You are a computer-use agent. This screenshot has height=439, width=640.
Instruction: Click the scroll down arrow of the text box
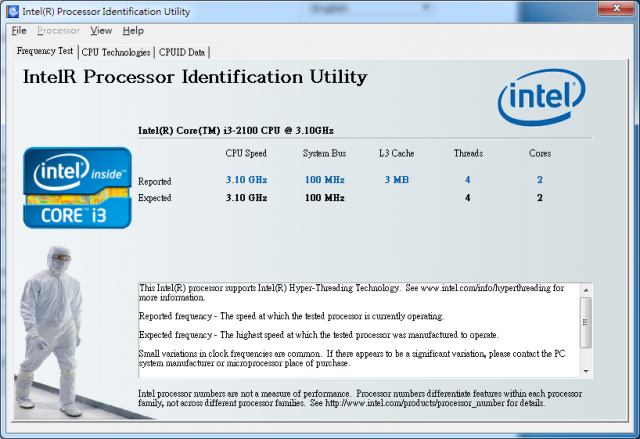coord(586,371)
